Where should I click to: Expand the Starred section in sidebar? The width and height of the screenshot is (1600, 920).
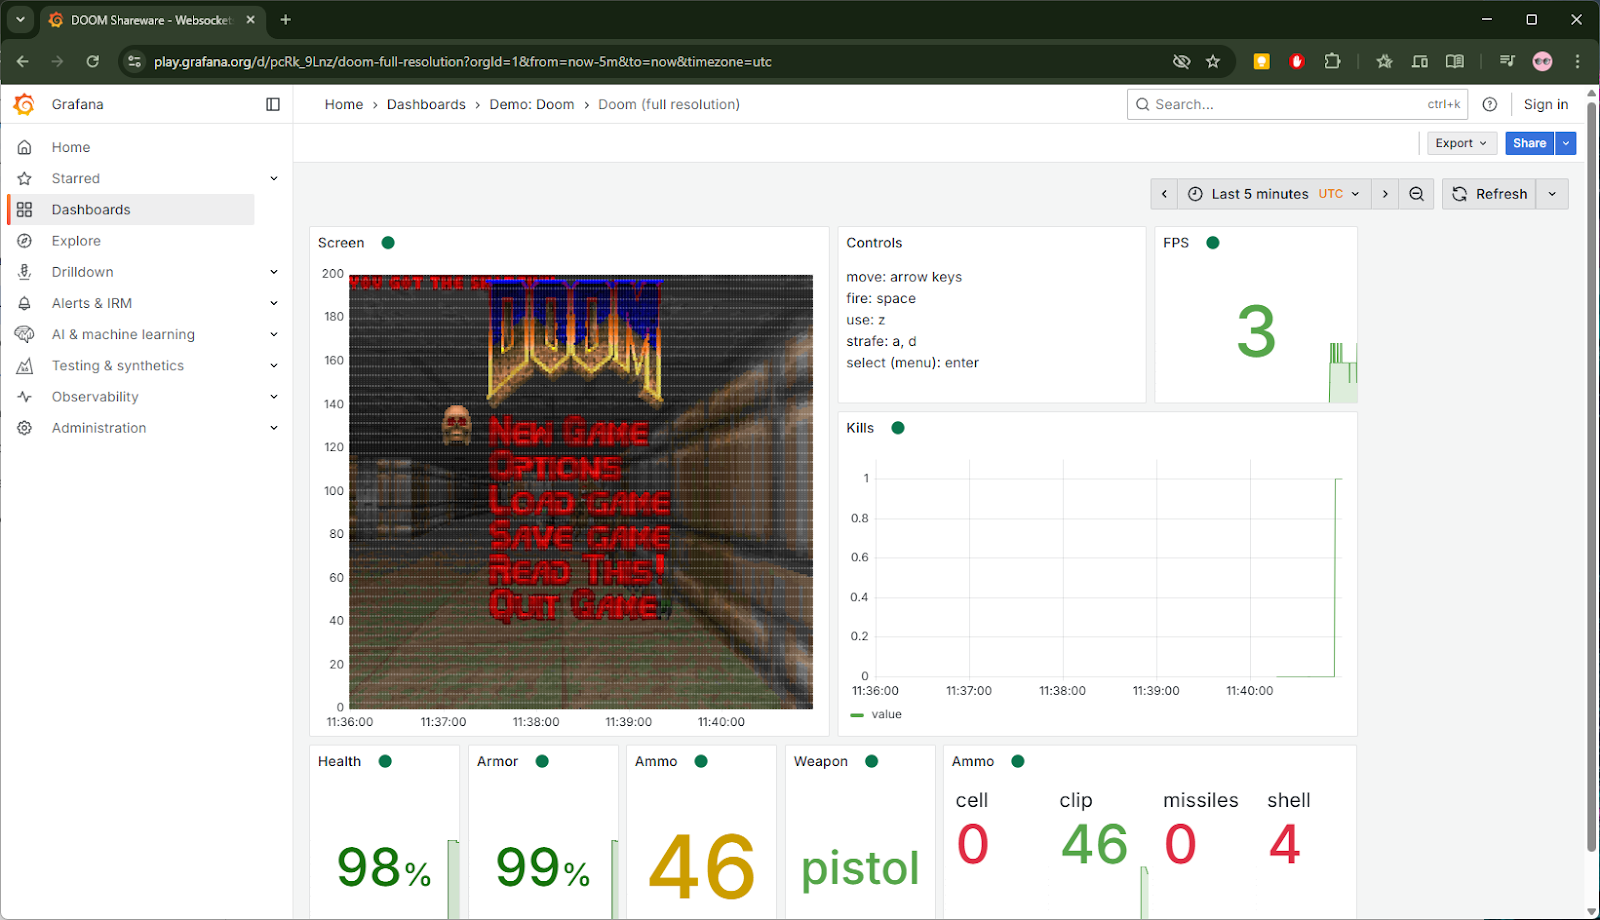point(274,178)
